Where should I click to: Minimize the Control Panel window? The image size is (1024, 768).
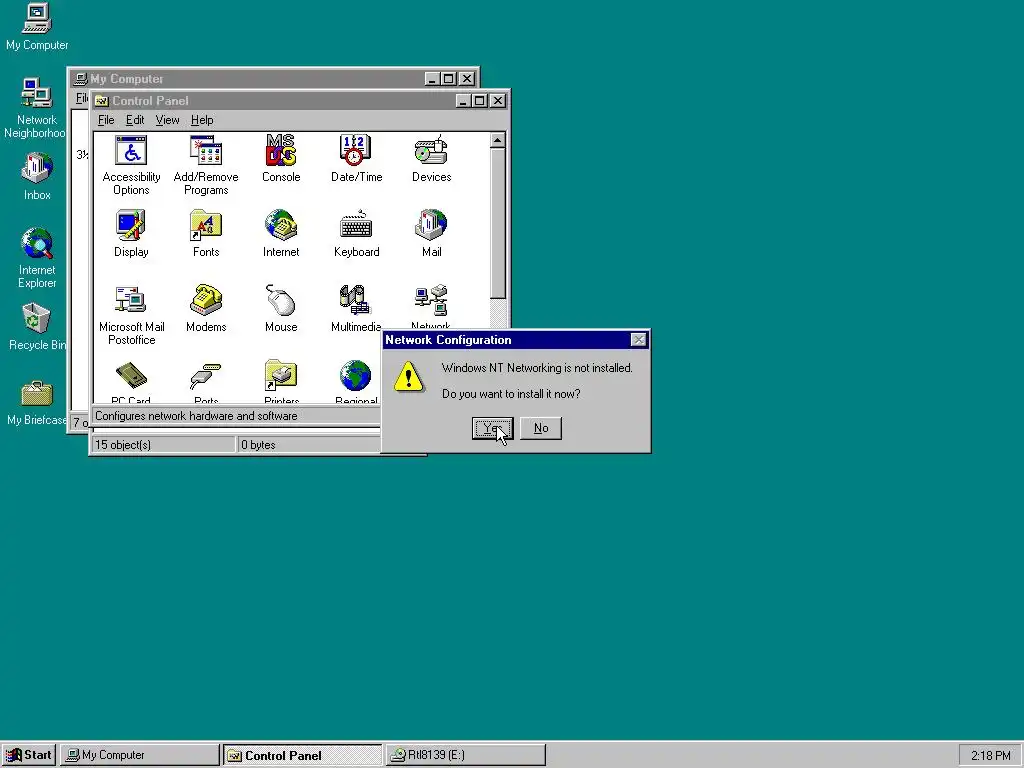[x=463, y=101]
